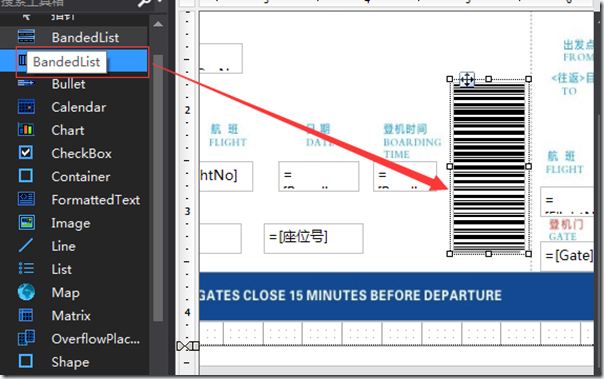604x379 pixels.
Task: Click the BandedList label text
Action: click(x=85, y=37)
